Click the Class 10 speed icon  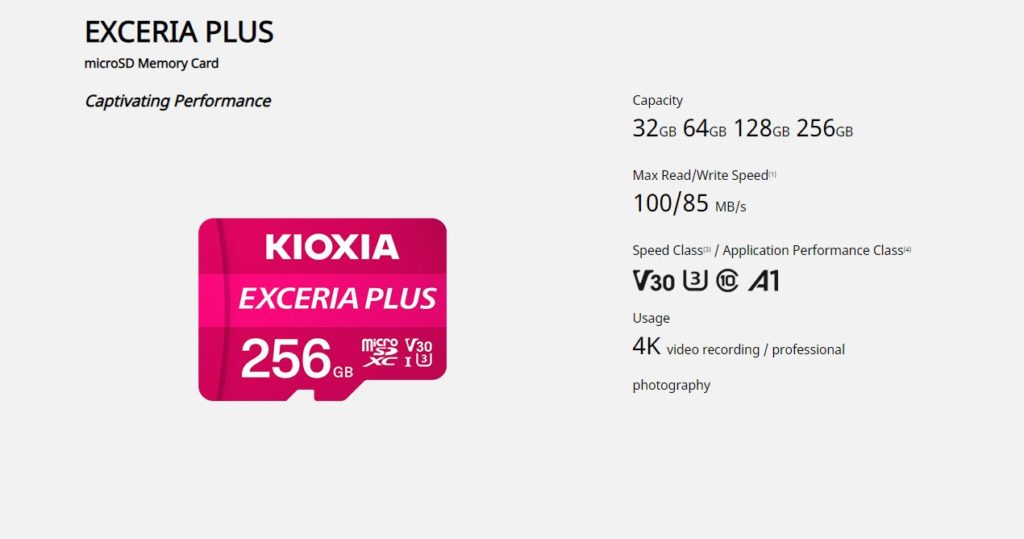pos(727,281)
